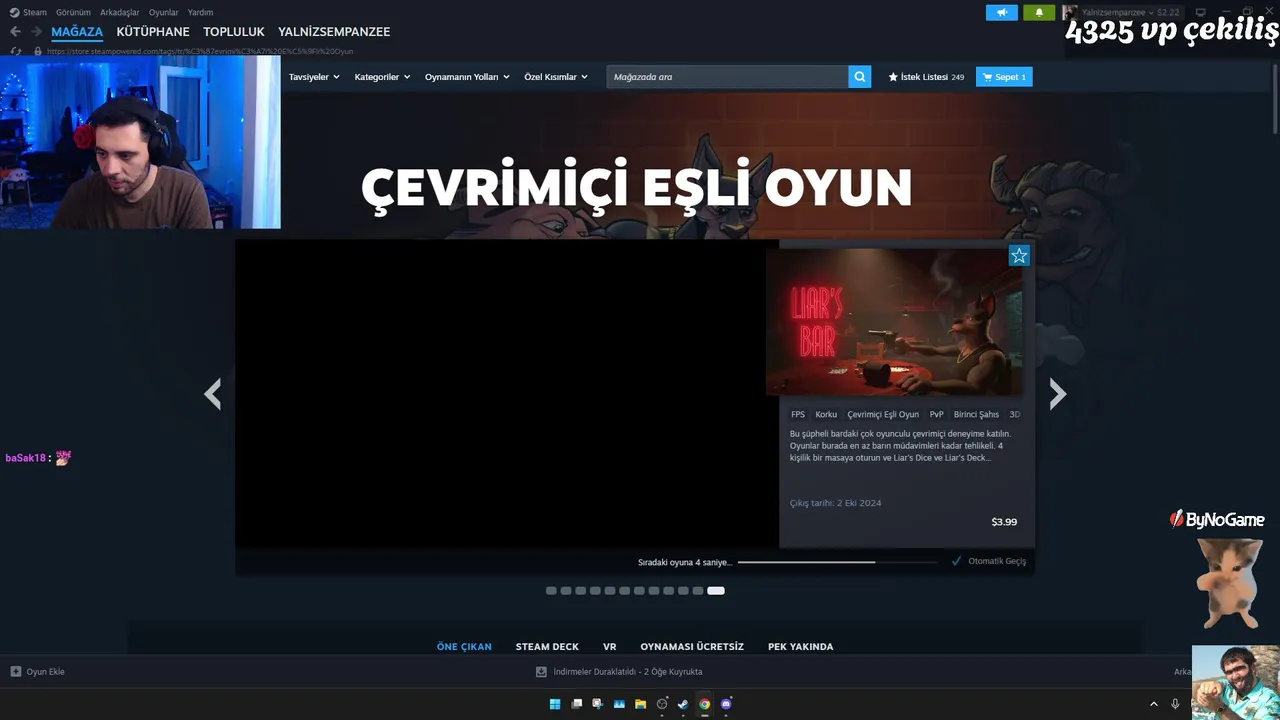Select the seventh carousel page dot
This screenshot has width=1280, height=720.
point(639,591)
